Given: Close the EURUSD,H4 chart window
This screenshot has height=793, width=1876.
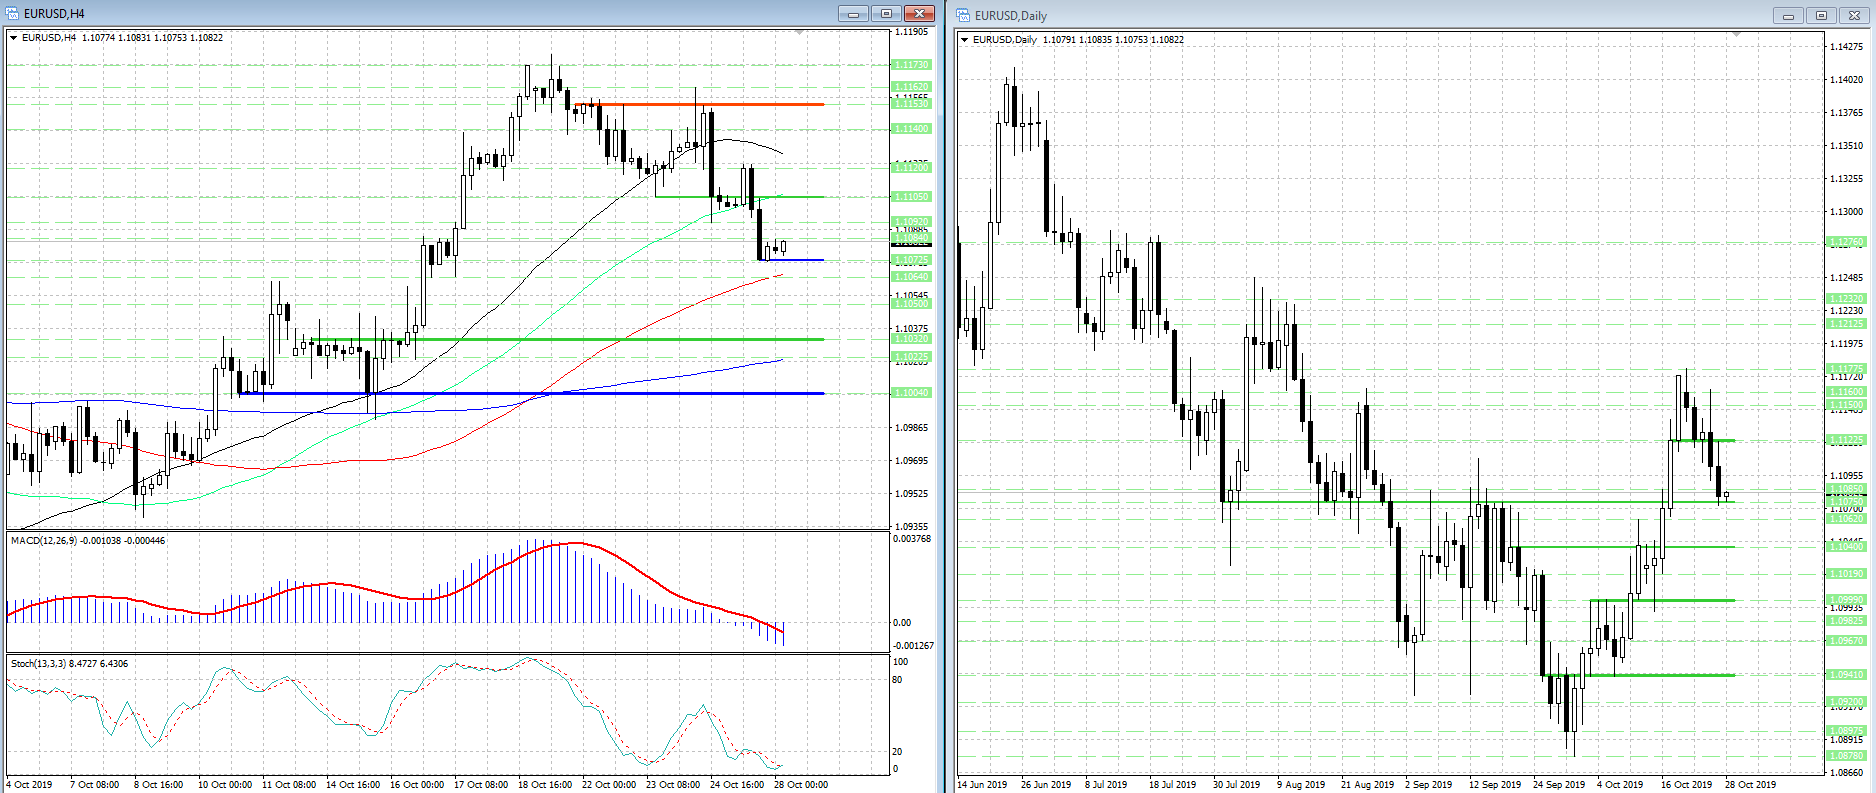Looking at the screenshot, I should tap(918, 14).
